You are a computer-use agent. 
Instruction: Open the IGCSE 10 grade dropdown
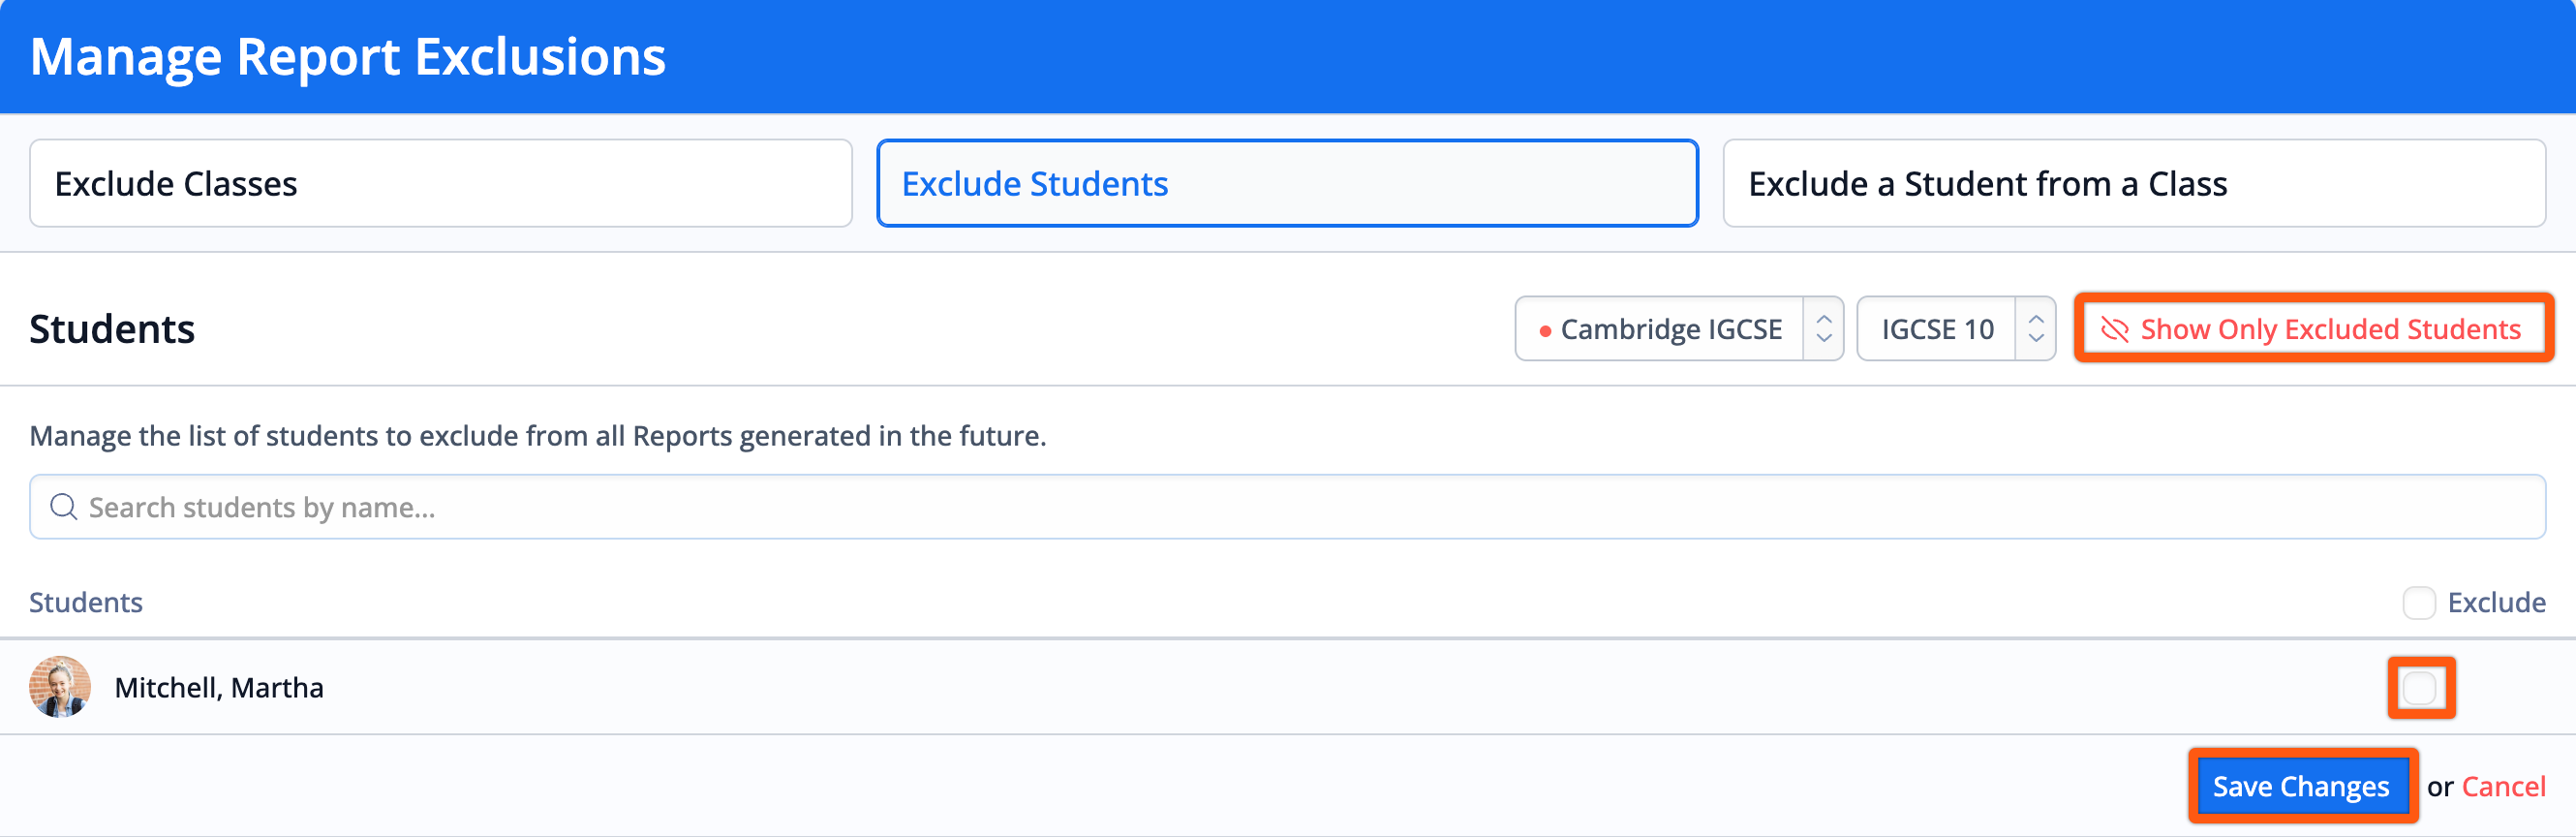tap(1937, 329)
